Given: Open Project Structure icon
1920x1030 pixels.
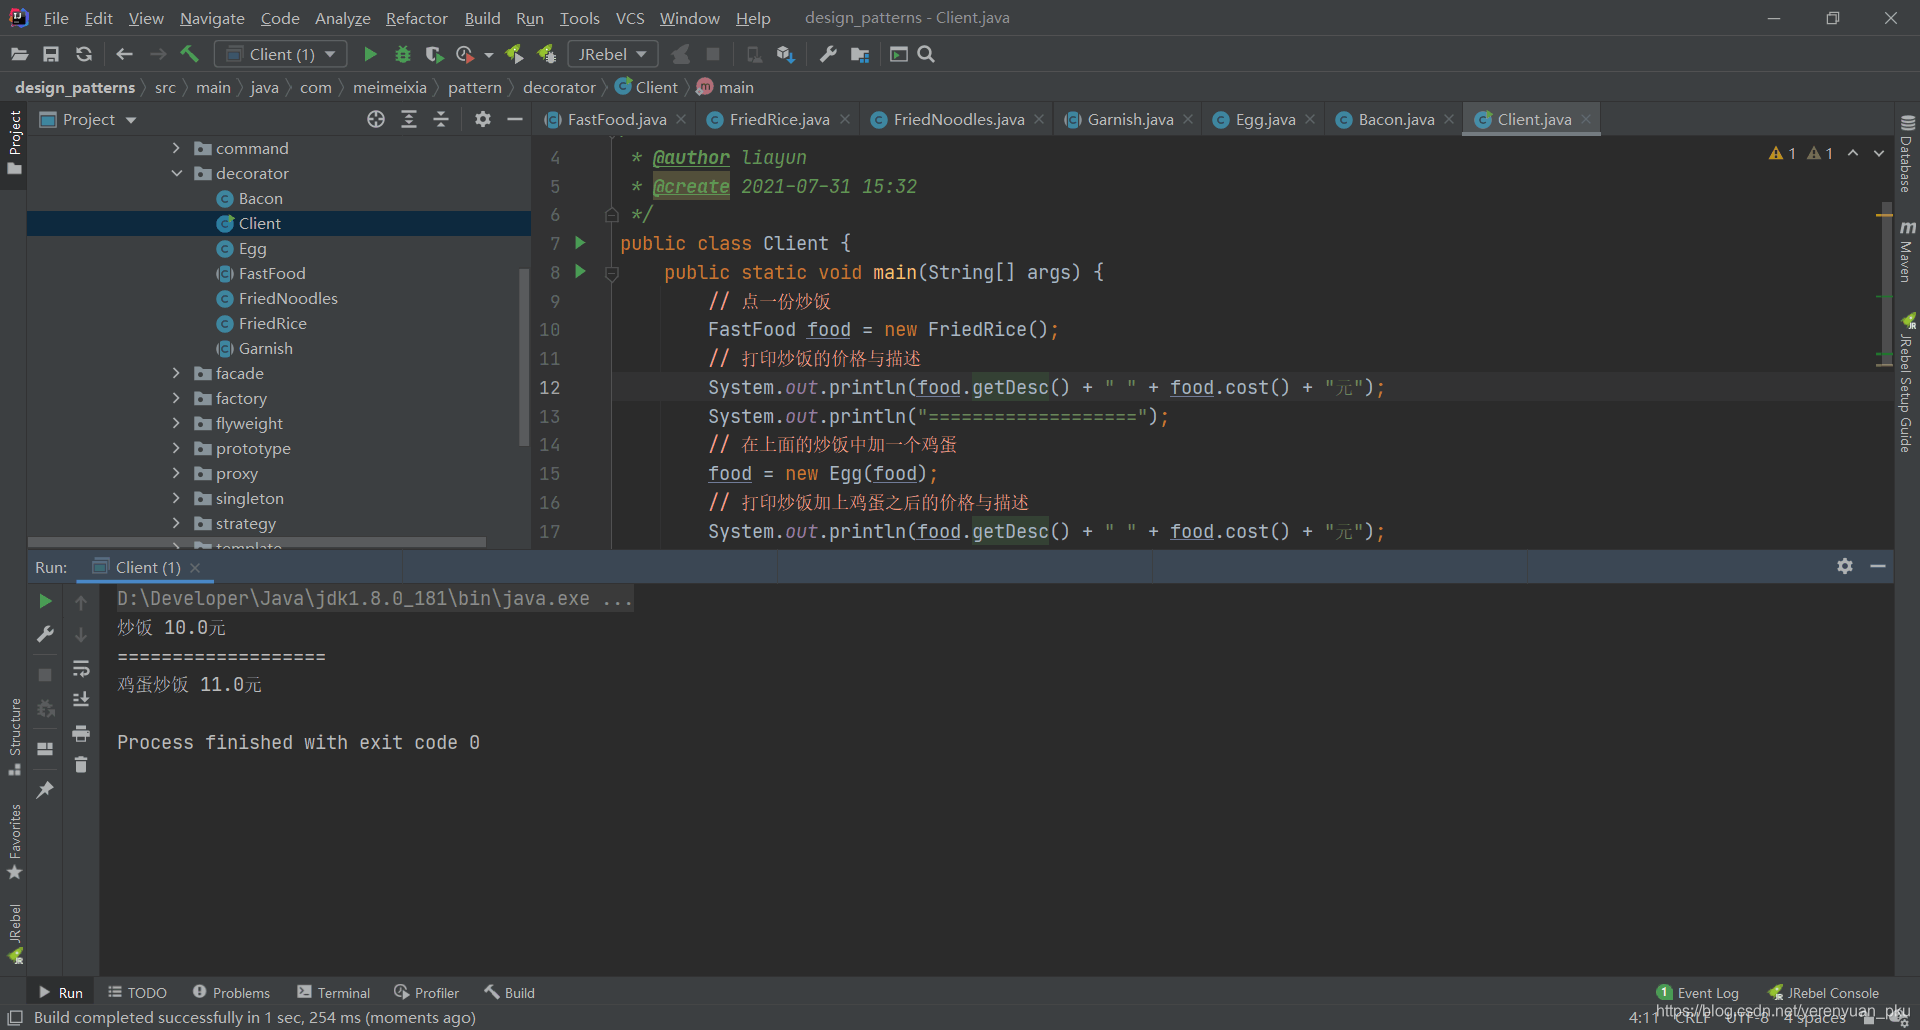Looking at the screenshot, I should [x=860, y=54].
